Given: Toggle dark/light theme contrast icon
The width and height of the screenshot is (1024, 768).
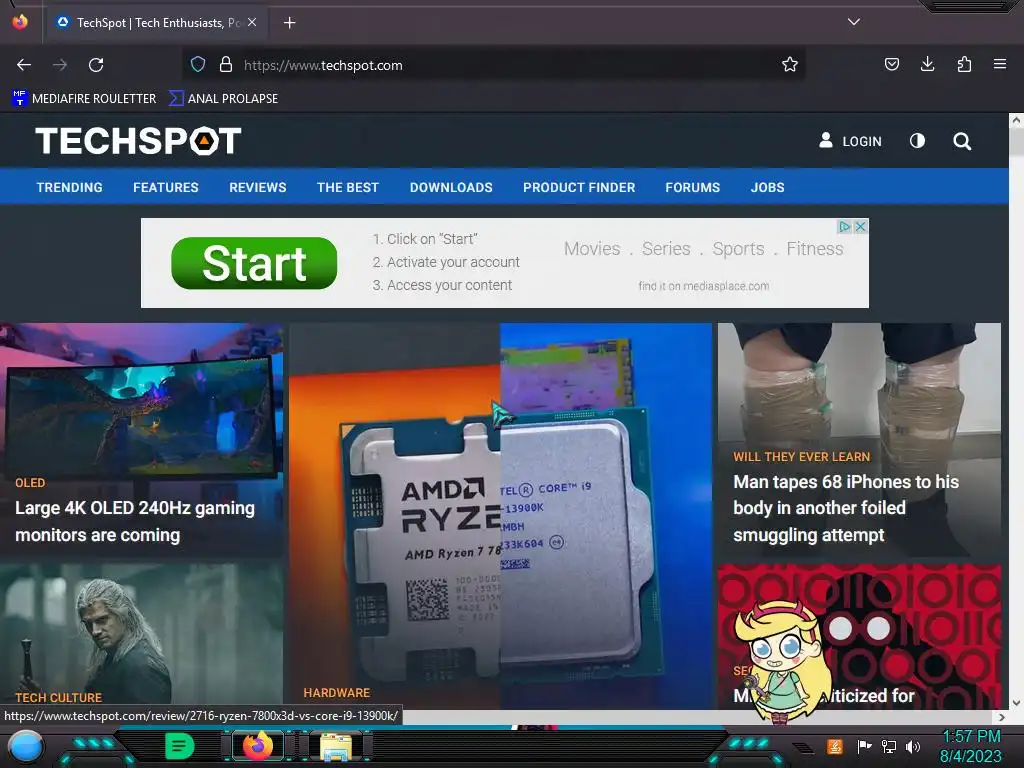Looking at the screenshot, I should (917, 140).
